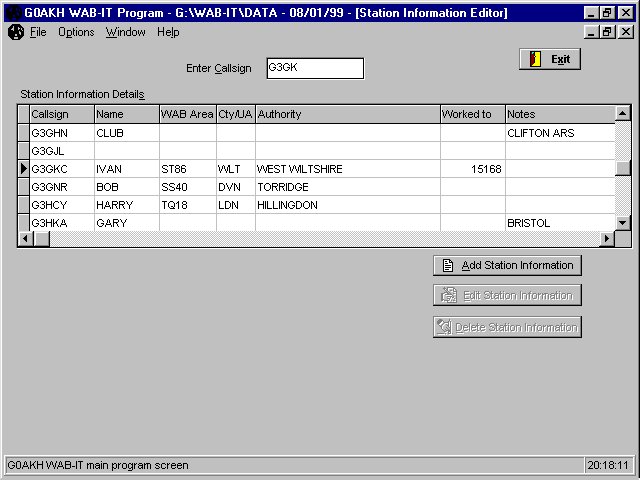Viewport: 640px width, 480px height.
Task: Click the app globe icon in title bar
Action: 13,13
